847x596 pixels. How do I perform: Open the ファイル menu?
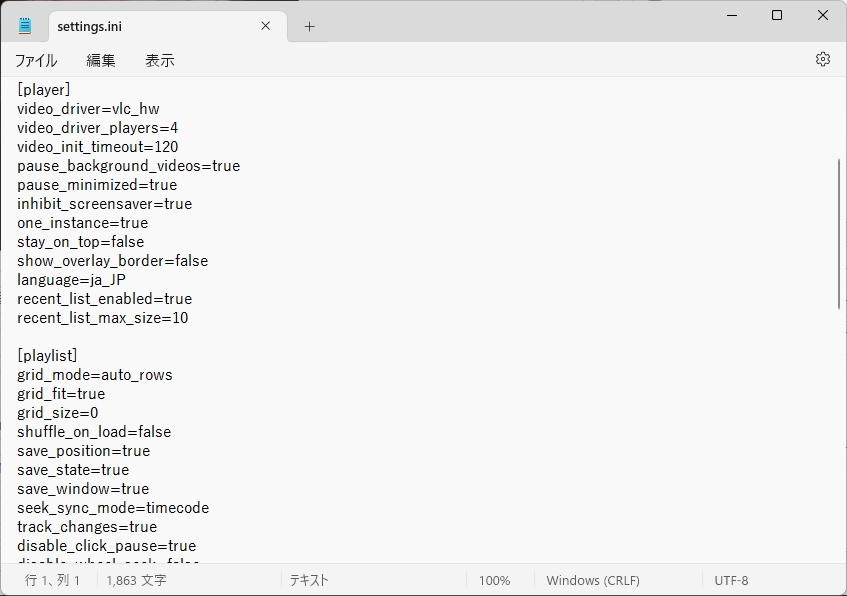(36, 60)
